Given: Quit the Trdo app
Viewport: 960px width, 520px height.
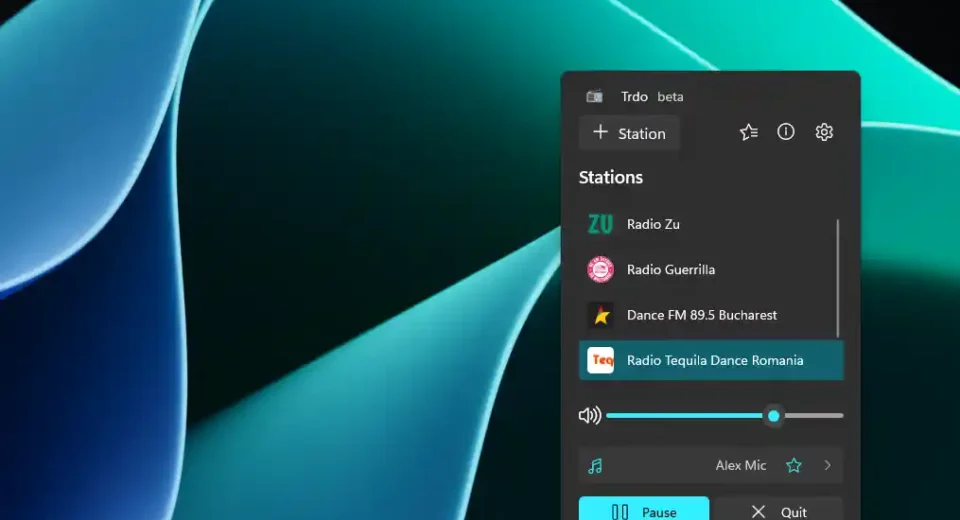Looking at the screenshot, I should [x=778, y=511].
